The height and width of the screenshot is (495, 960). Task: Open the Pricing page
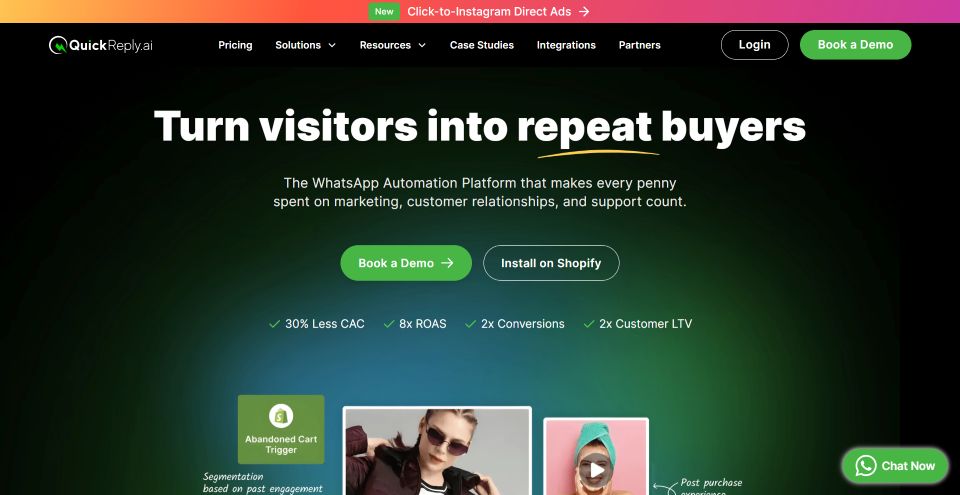point(235,45)
